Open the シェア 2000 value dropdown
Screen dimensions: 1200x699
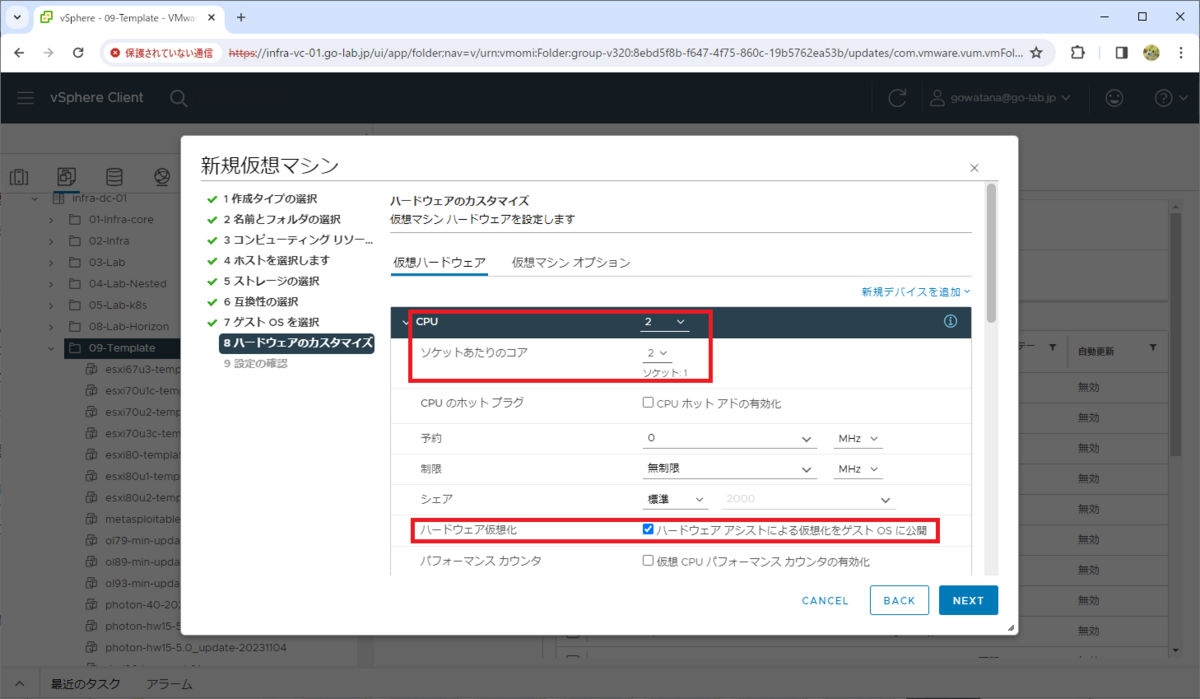tap(809, 499)
